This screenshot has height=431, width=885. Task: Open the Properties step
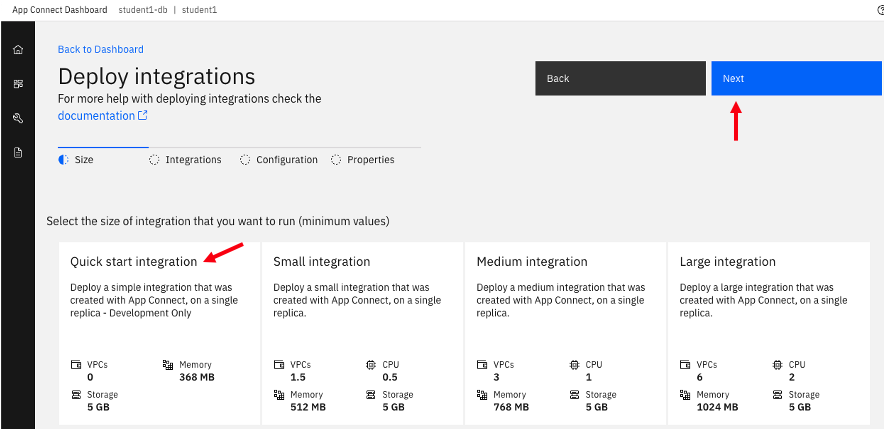[363, 160]
